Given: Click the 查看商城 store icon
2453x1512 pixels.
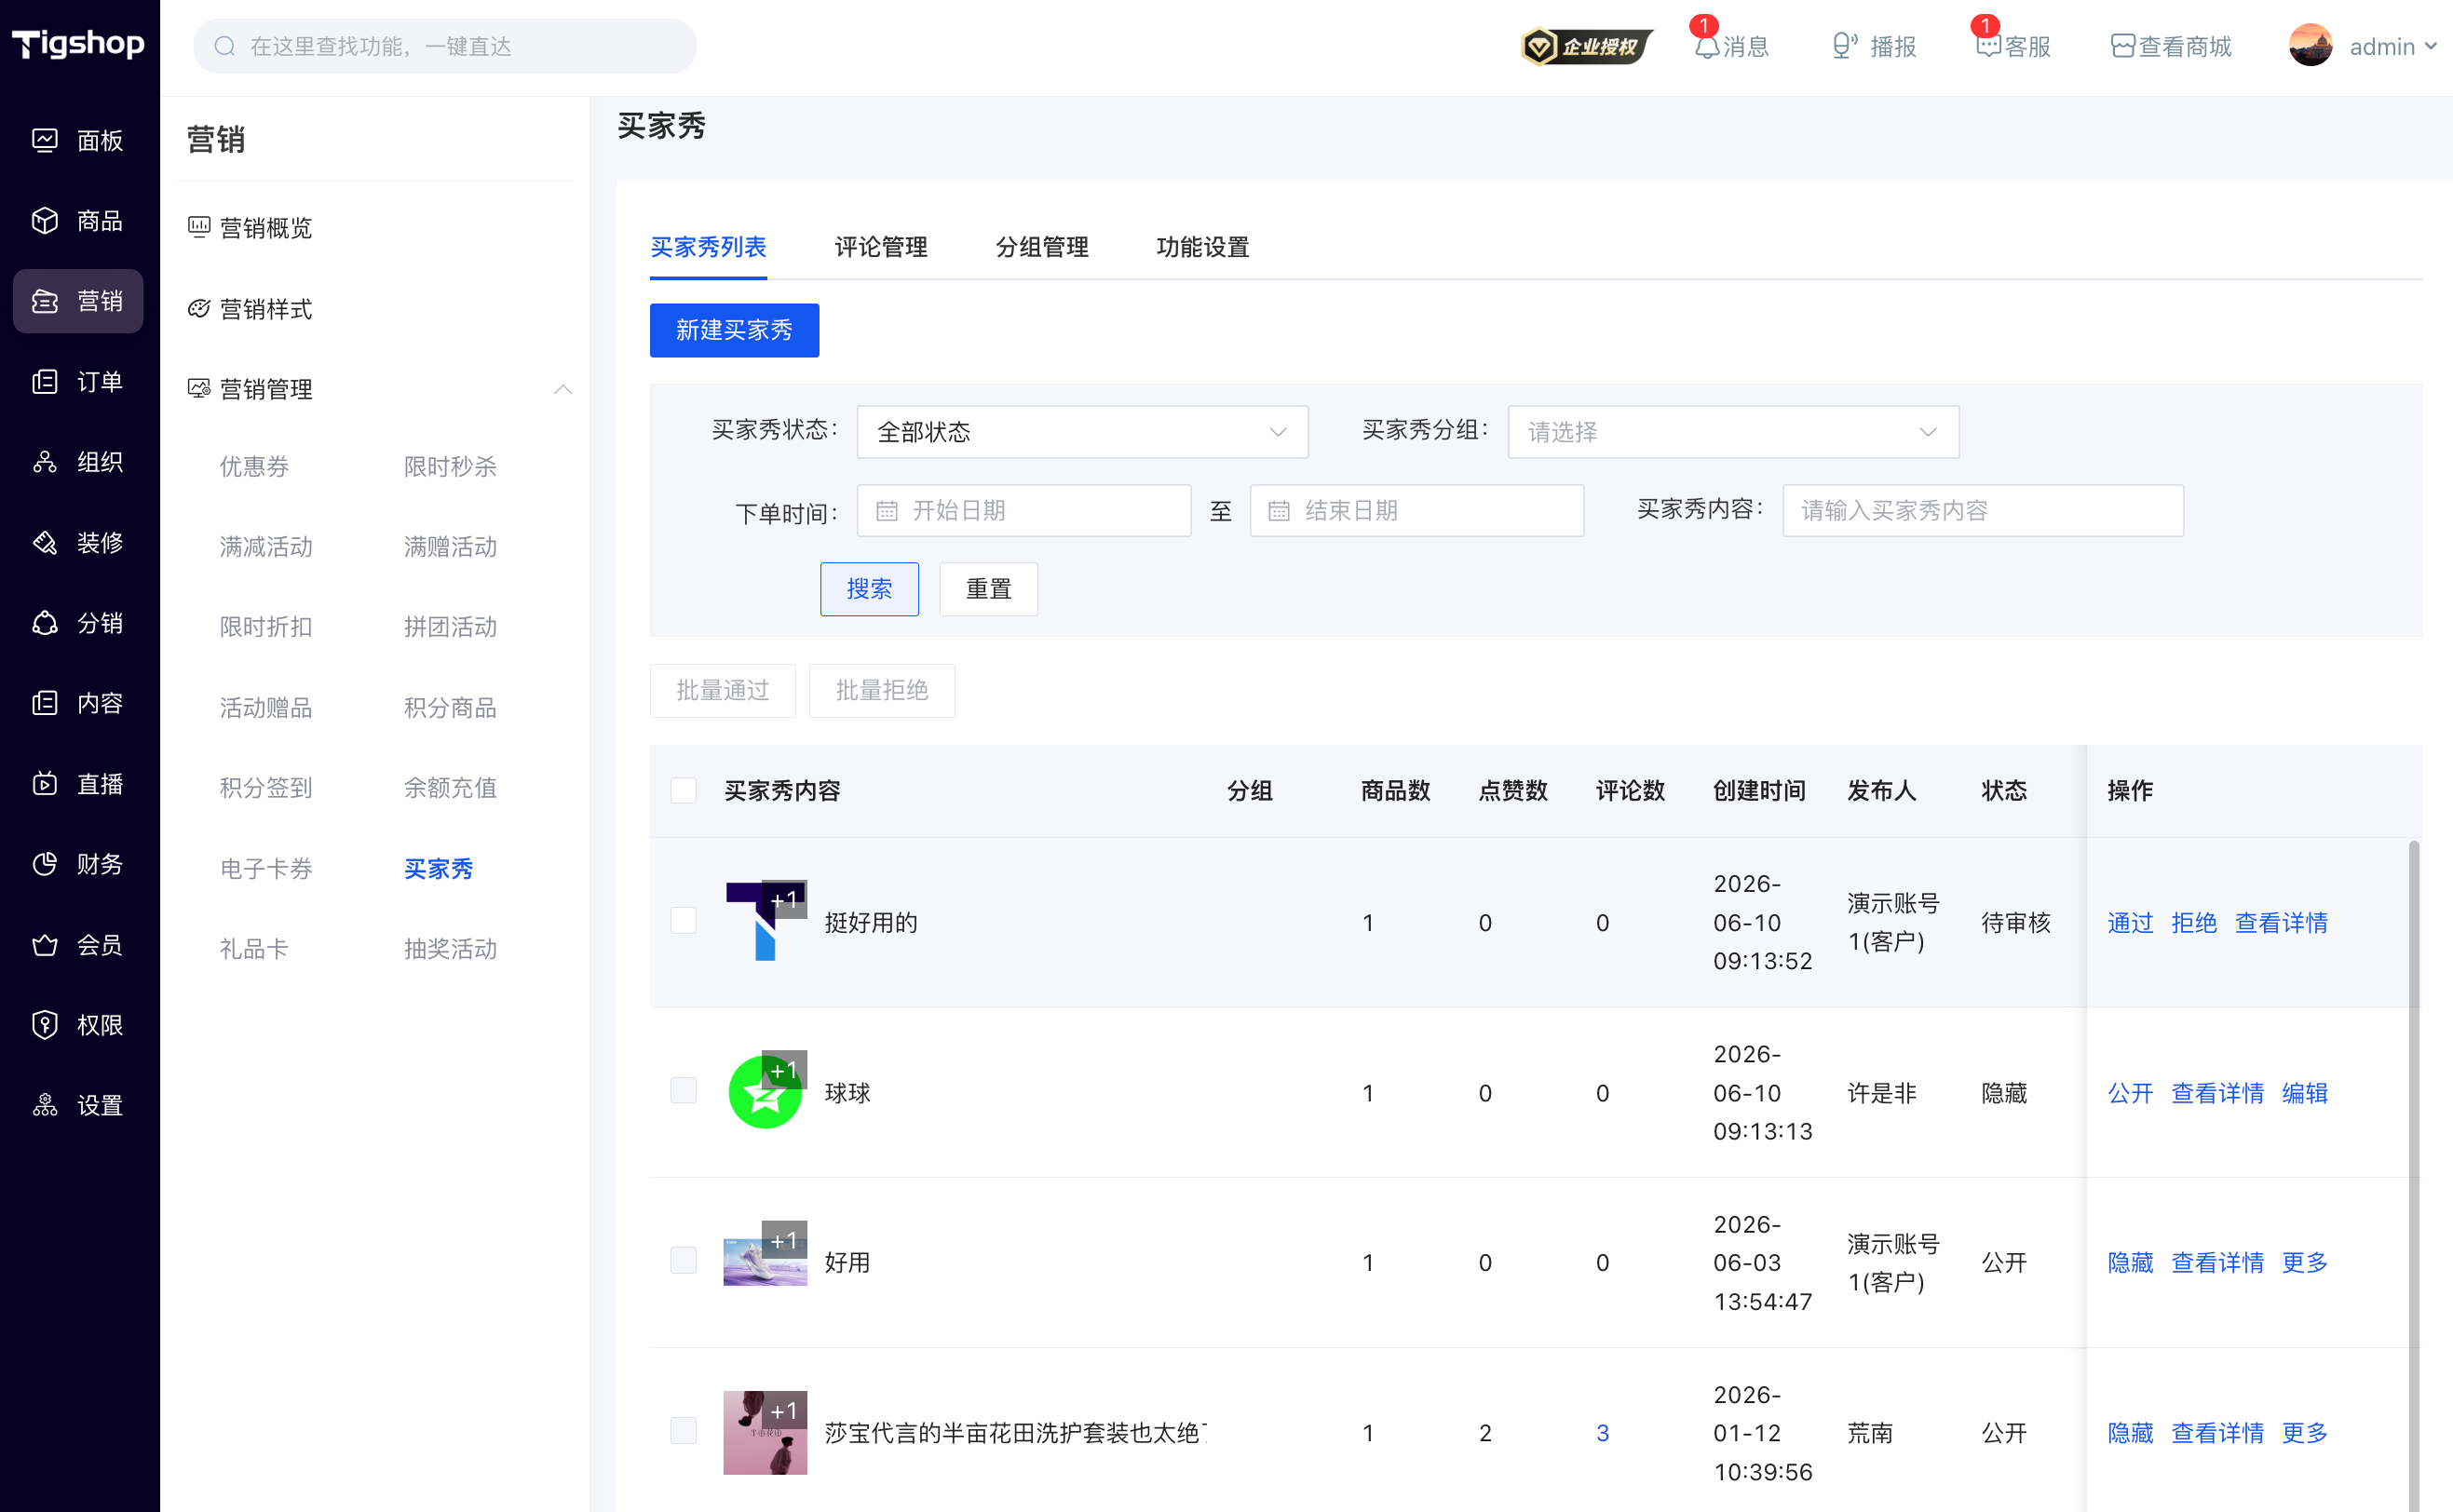Looking at the screenshot, I should [x=2122, y=47].
